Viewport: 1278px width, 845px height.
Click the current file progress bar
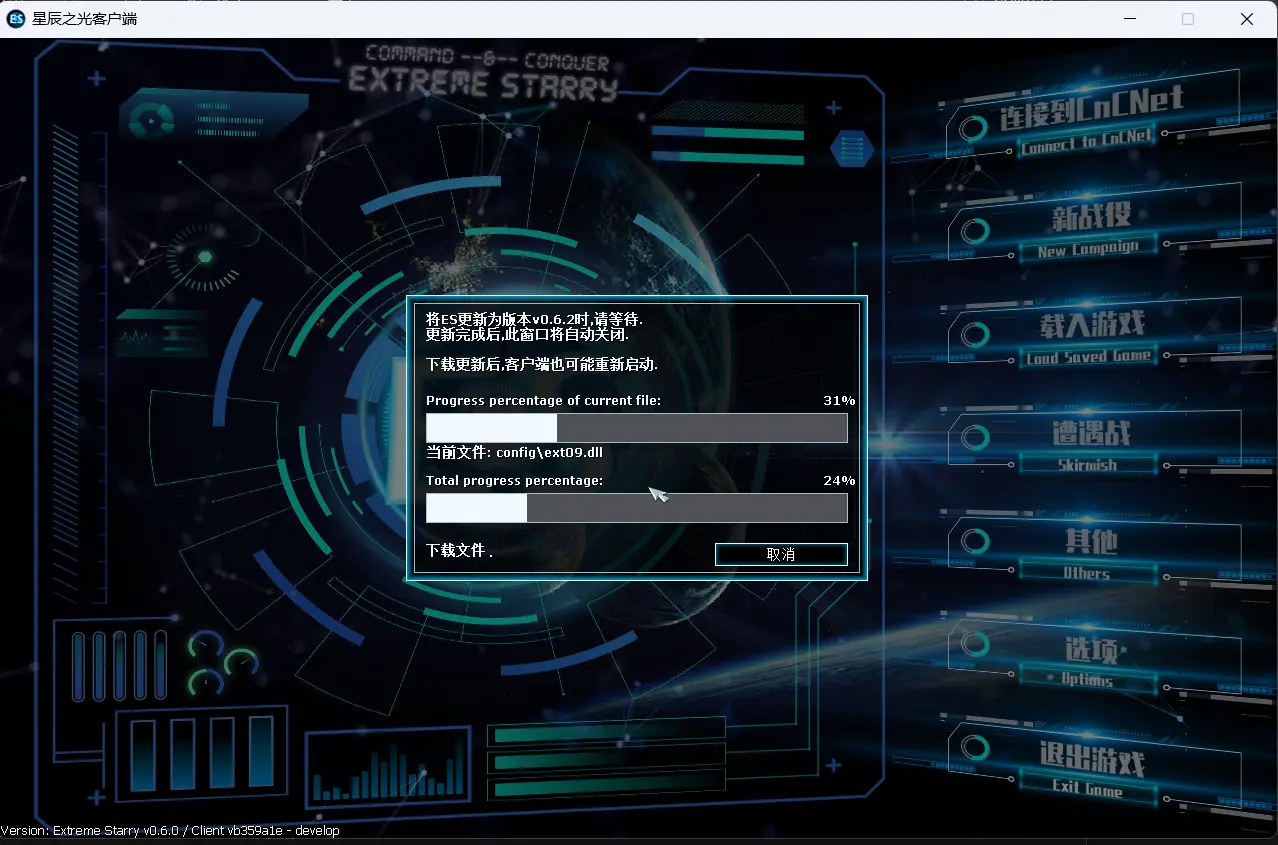636,428
